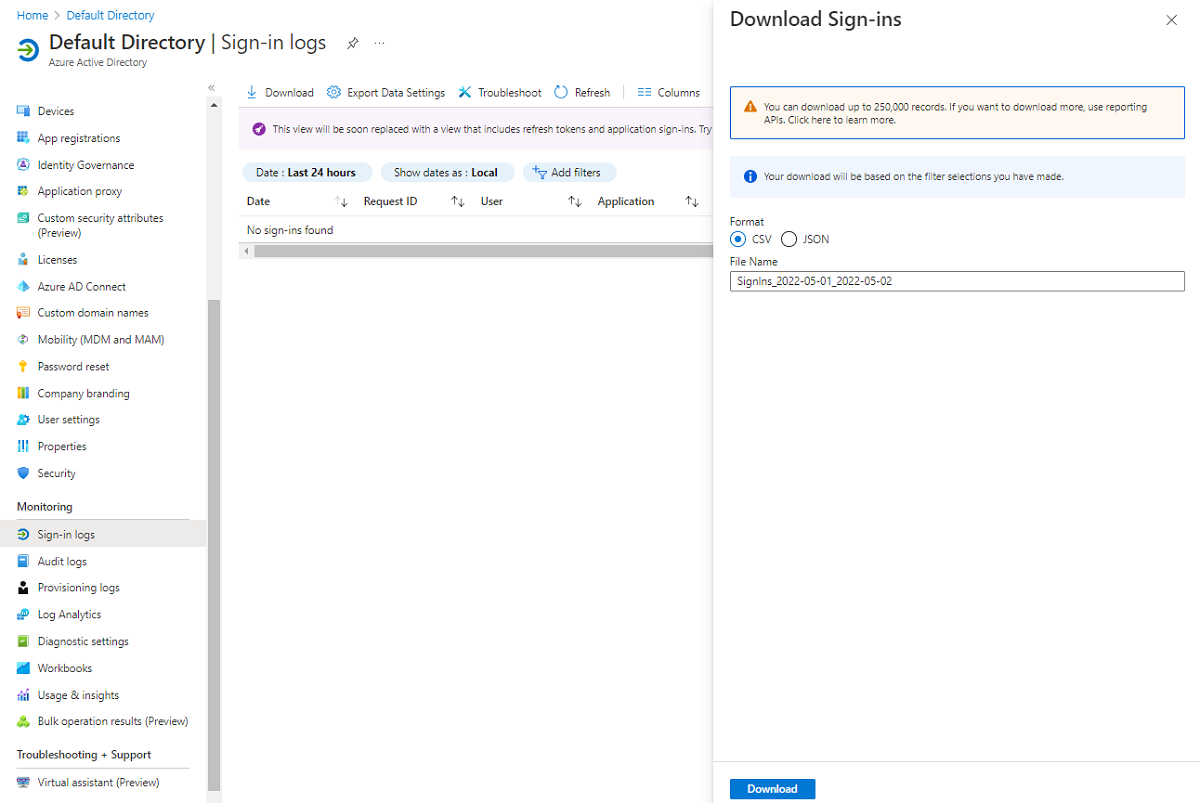Click the Workbooks icon
The height and width of the screenshot is (803, 1200).
(23, 668)
